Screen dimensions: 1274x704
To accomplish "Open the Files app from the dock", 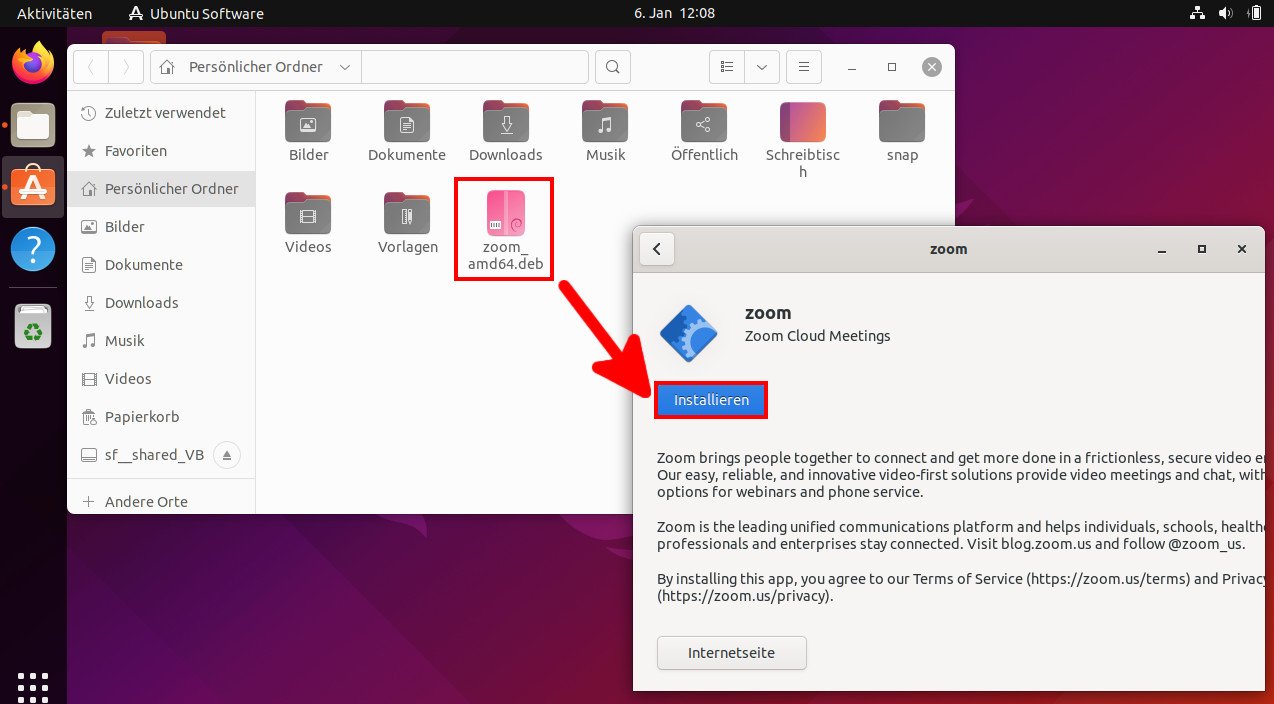I will pyautogui.click(x=31, y=125).
